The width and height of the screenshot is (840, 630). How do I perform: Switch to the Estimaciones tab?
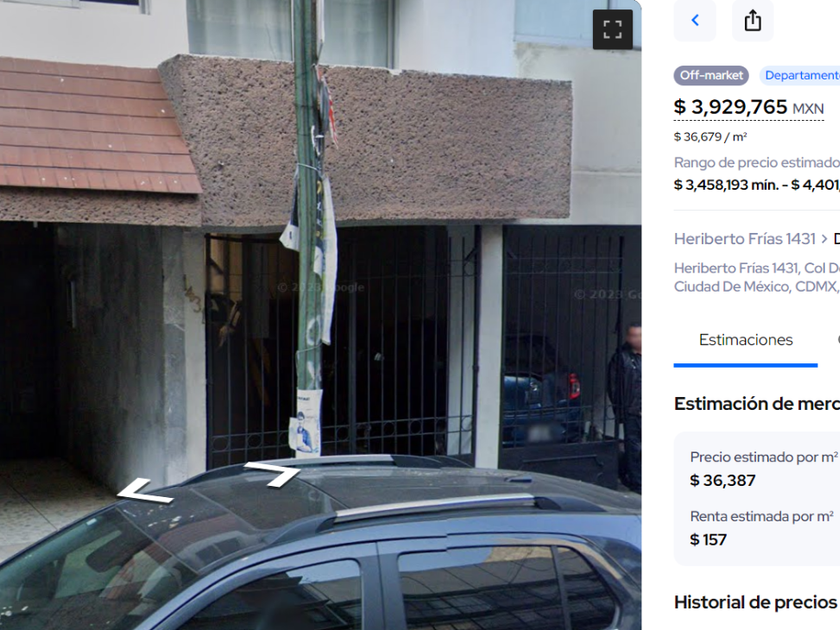coord(746,340)
